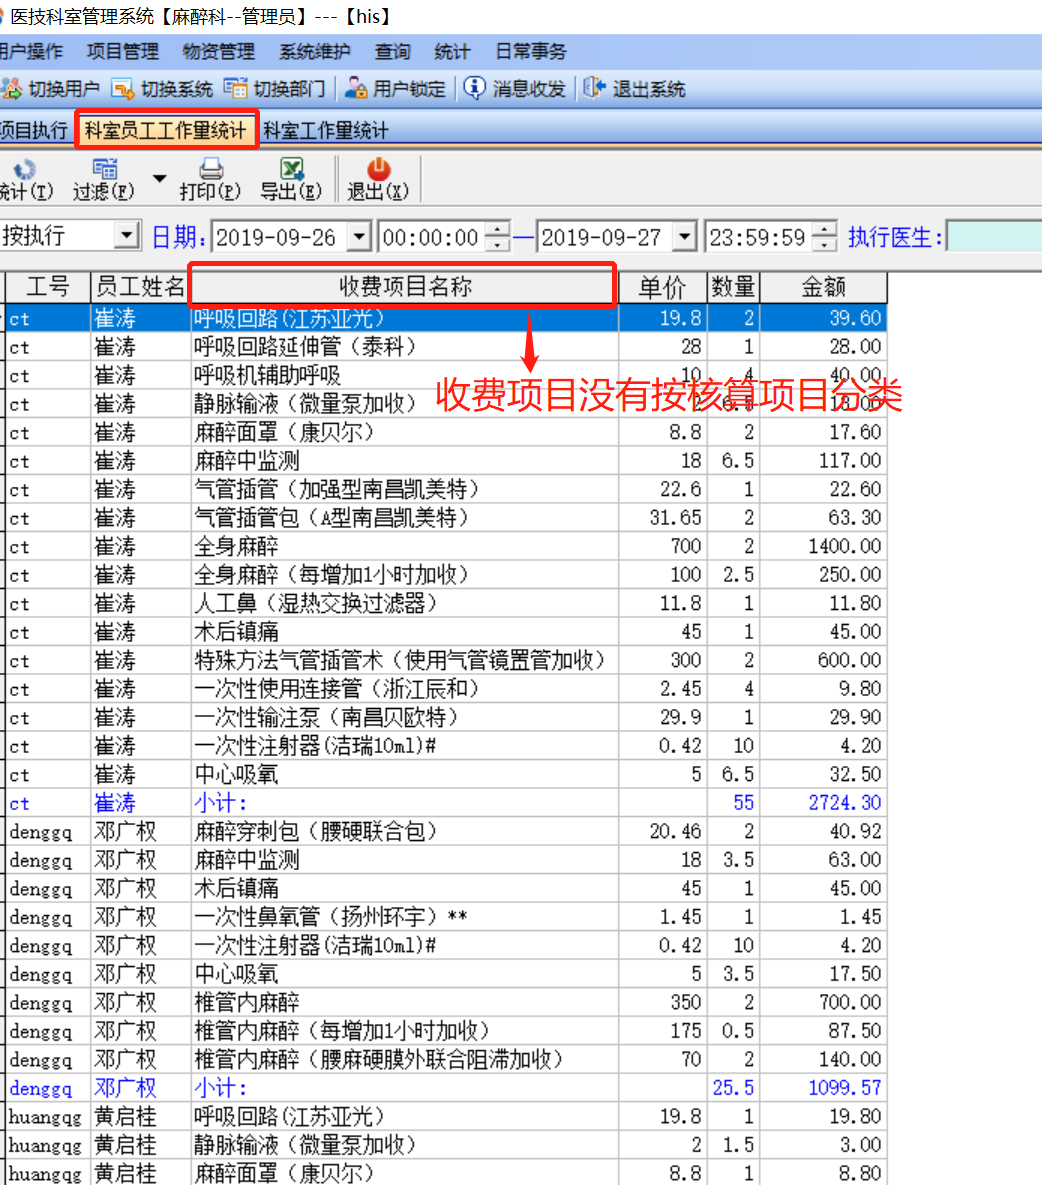Click the 00:00:00 time field
The height and width of the screenshot is (1185, 1042).
coord(431,237)
